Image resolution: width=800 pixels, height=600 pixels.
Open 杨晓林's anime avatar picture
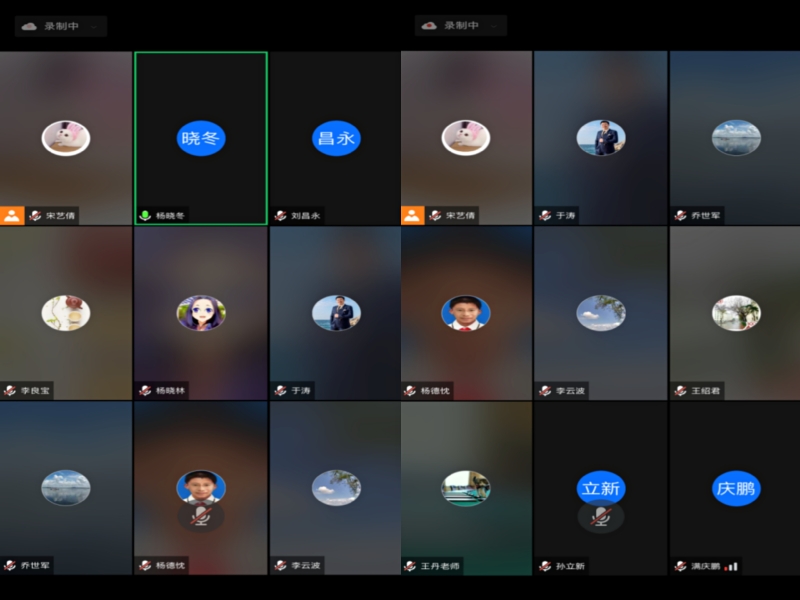tap(201, 313)
